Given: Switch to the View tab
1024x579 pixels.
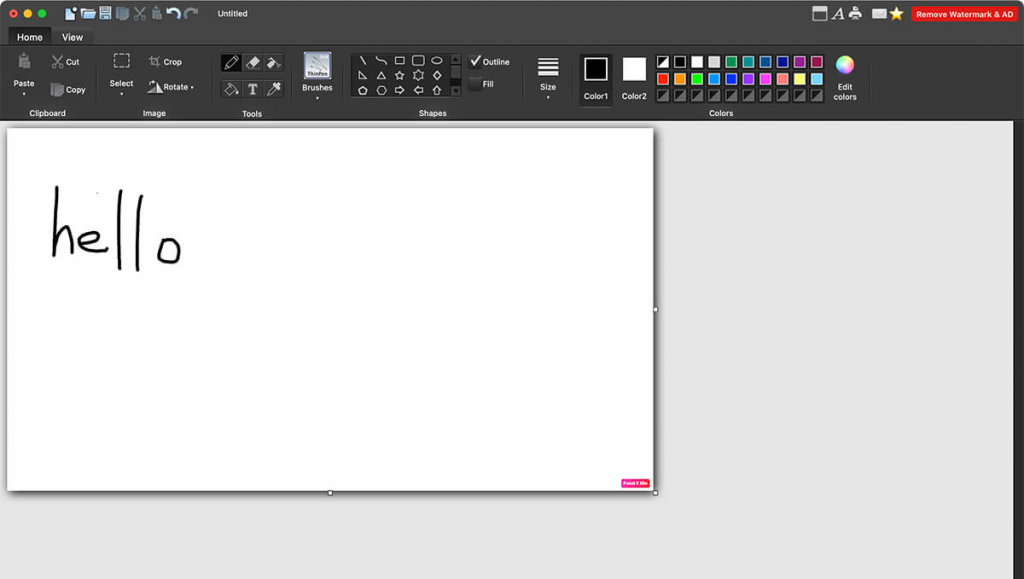Looking at the screenshot, I should 72,37.
